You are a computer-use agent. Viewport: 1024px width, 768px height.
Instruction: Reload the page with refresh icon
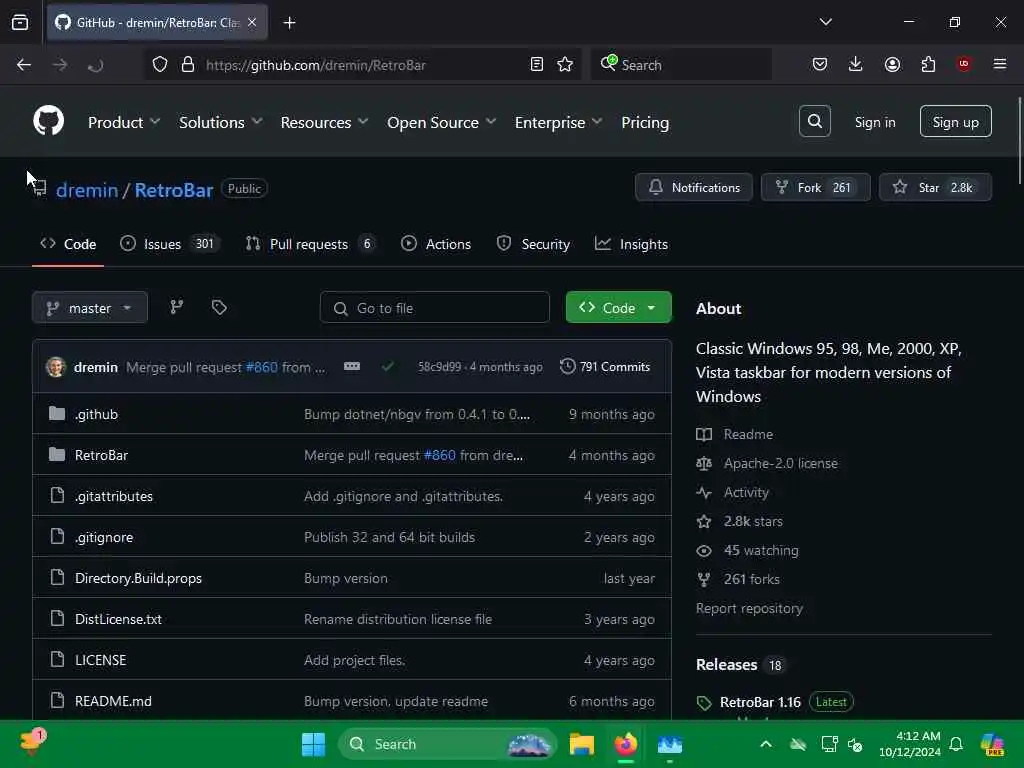[x=95, y=64]
